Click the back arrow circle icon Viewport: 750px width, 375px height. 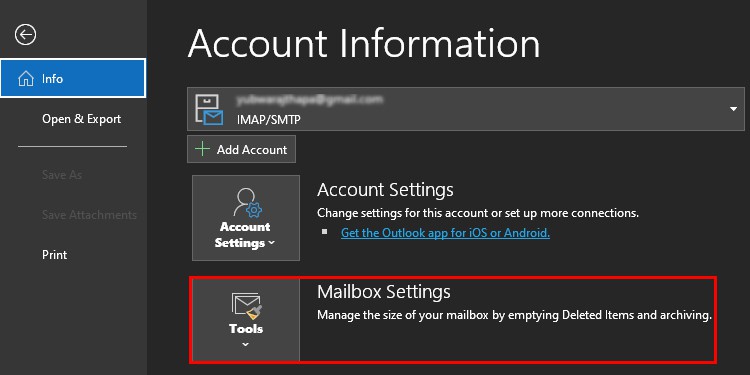tap(25, 35)
